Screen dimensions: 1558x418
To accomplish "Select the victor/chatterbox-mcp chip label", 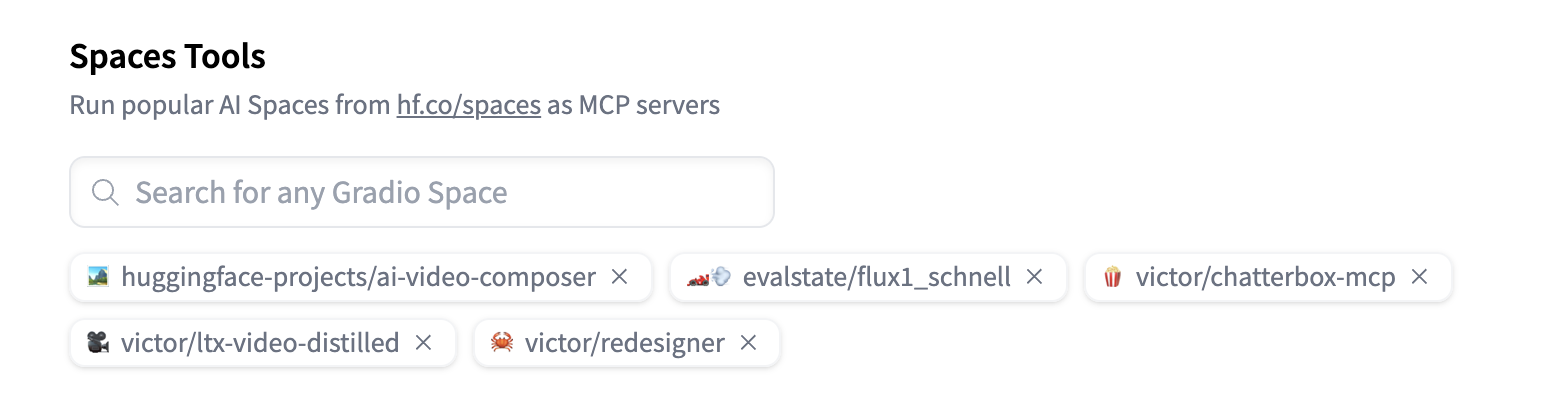I will click(1265, 277).
